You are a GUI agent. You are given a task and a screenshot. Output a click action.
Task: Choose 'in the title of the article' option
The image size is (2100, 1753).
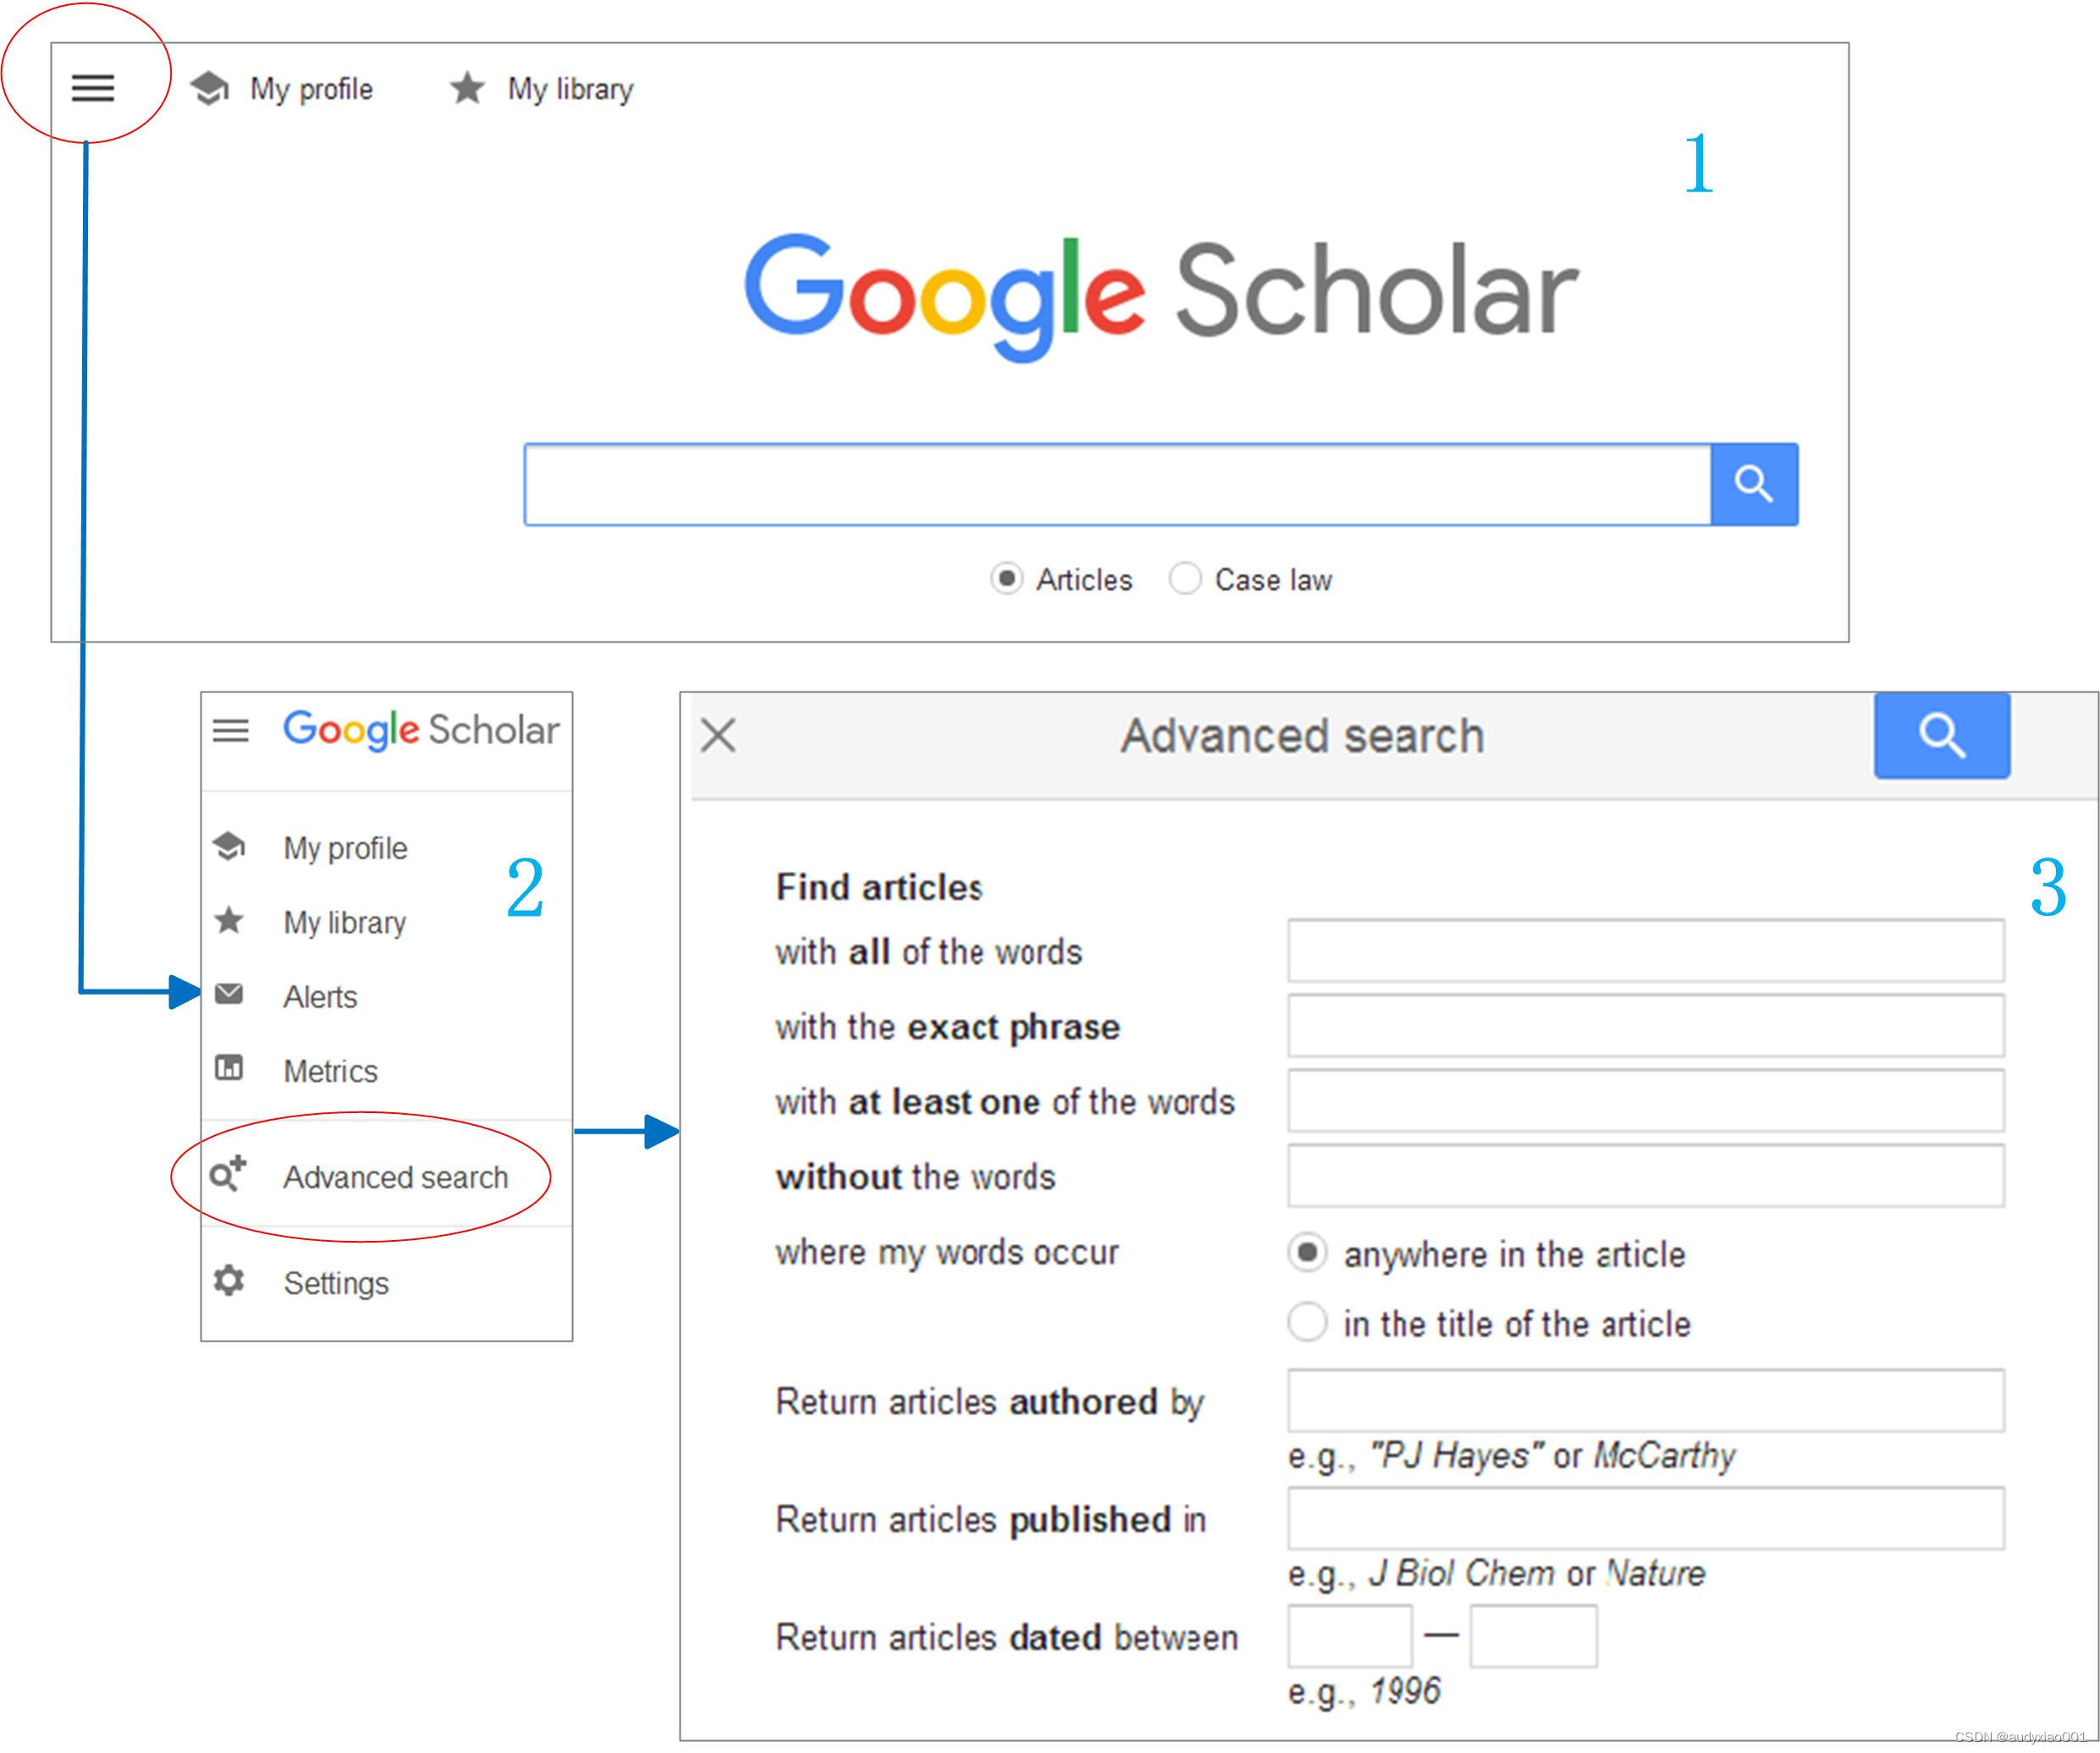[1307, 1322]
